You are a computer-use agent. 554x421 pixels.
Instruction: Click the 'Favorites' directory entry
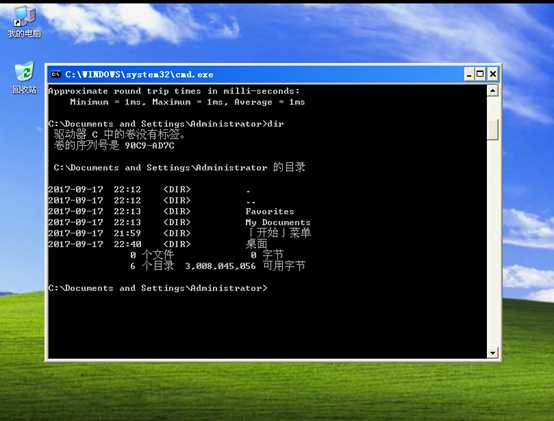270,211
